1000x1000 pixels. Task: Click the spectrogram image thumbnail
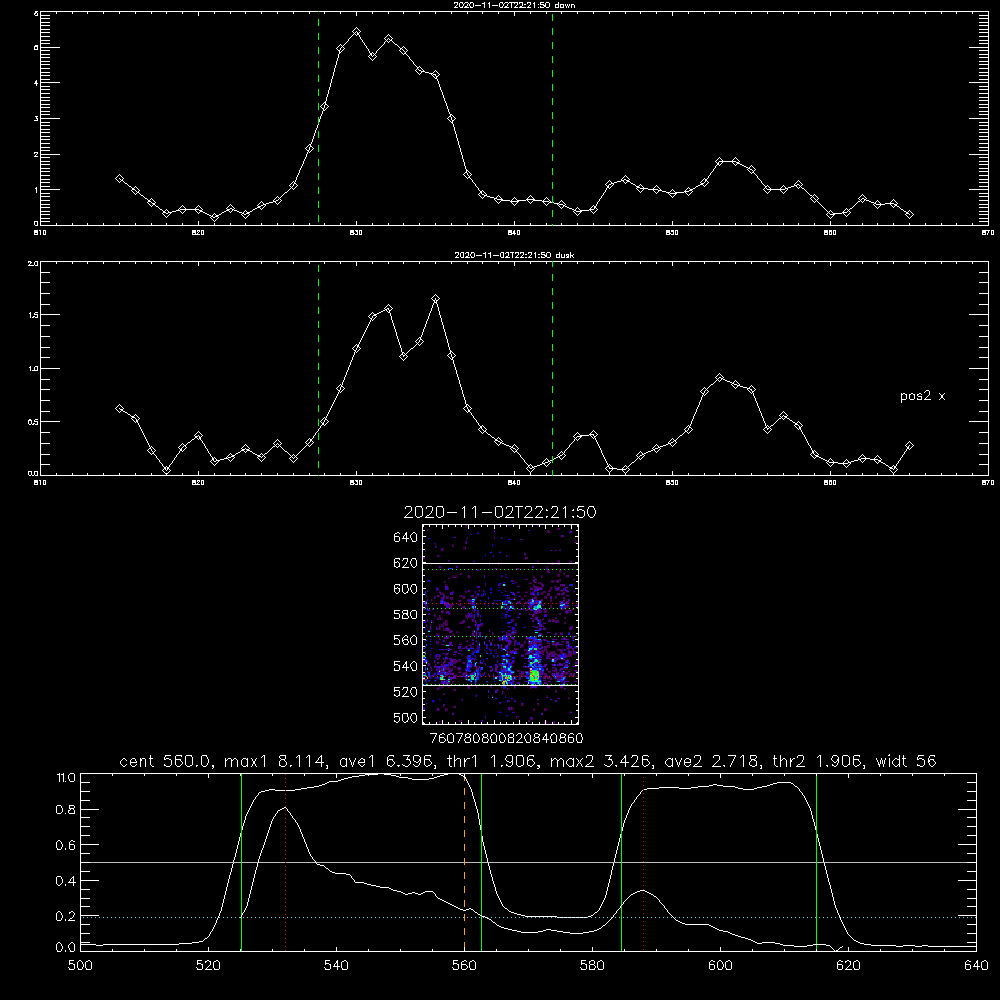[x=500, y=624]
